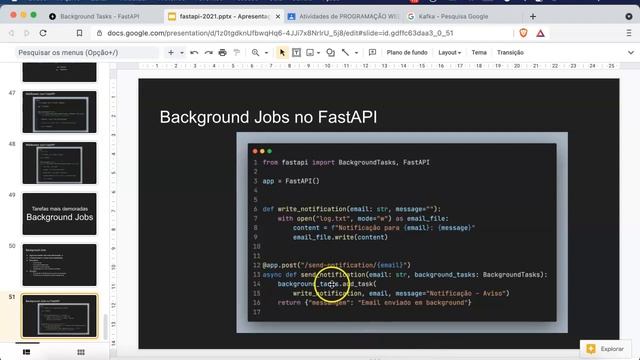
Task: Open the Layout dropdown
Action: [449, 53]
